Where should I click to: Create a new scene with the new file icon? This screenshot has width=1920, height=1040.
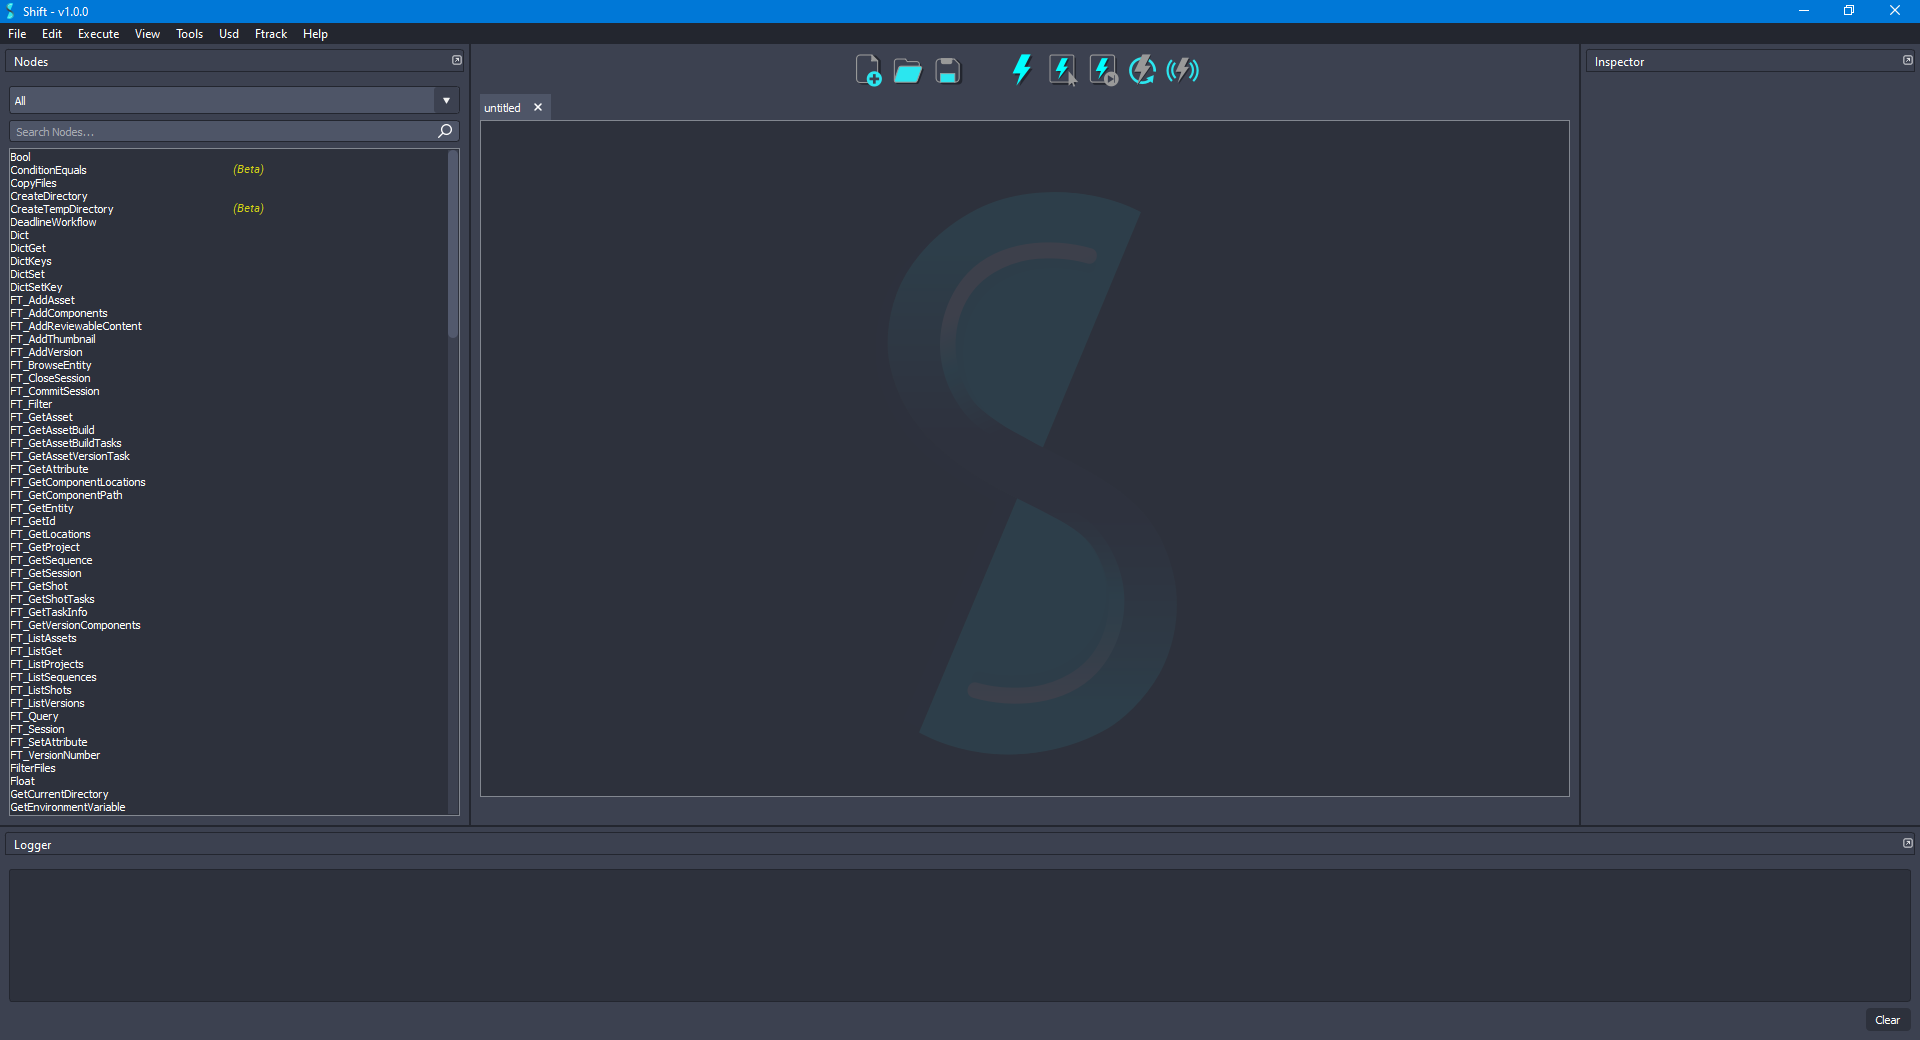click(x=868, y=70)
